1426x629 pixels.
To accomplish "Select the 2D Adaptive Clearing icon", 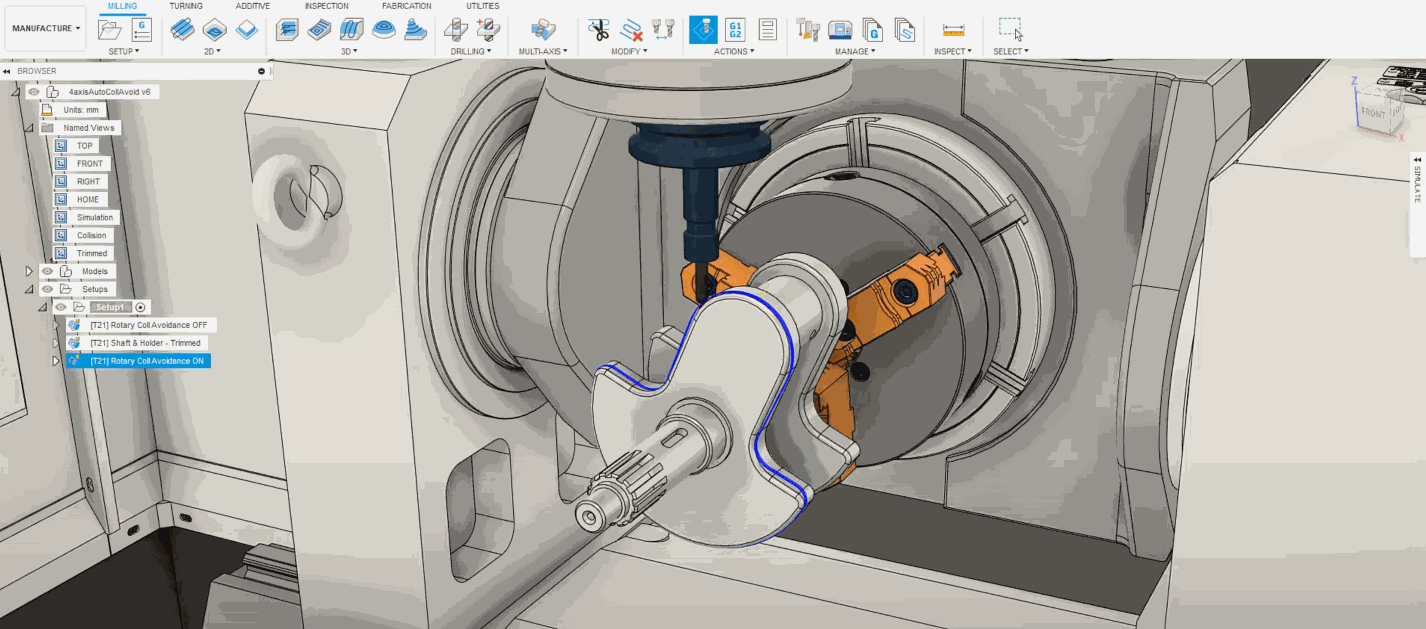I will pyautogui.click(x=183, y=30).
